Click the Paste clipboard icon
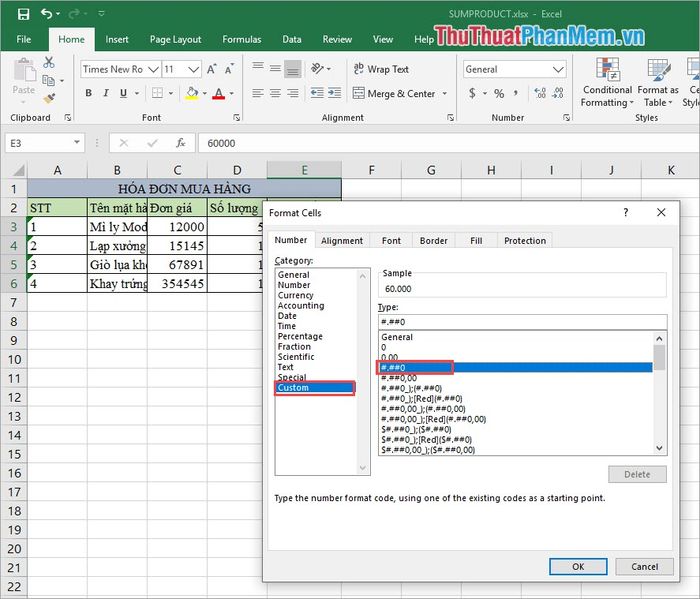 point(24,71)
